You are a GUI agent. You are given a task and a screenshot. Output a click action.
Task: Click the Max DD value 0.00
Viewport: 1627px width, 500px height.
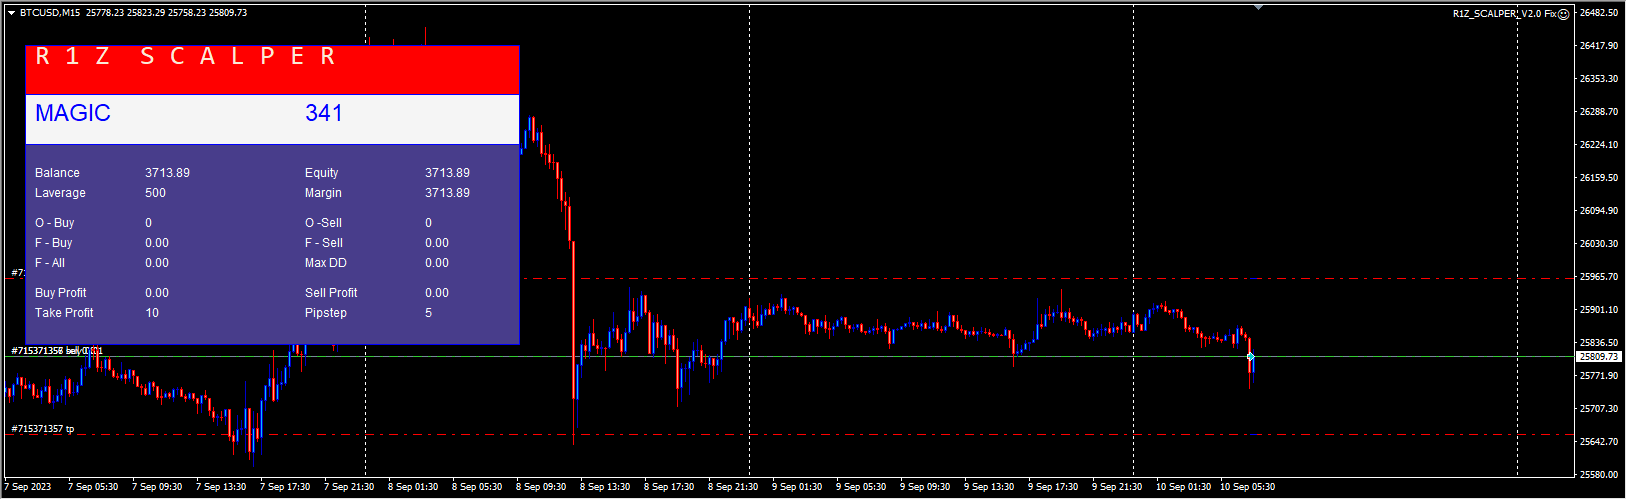[x=437, y=263]
